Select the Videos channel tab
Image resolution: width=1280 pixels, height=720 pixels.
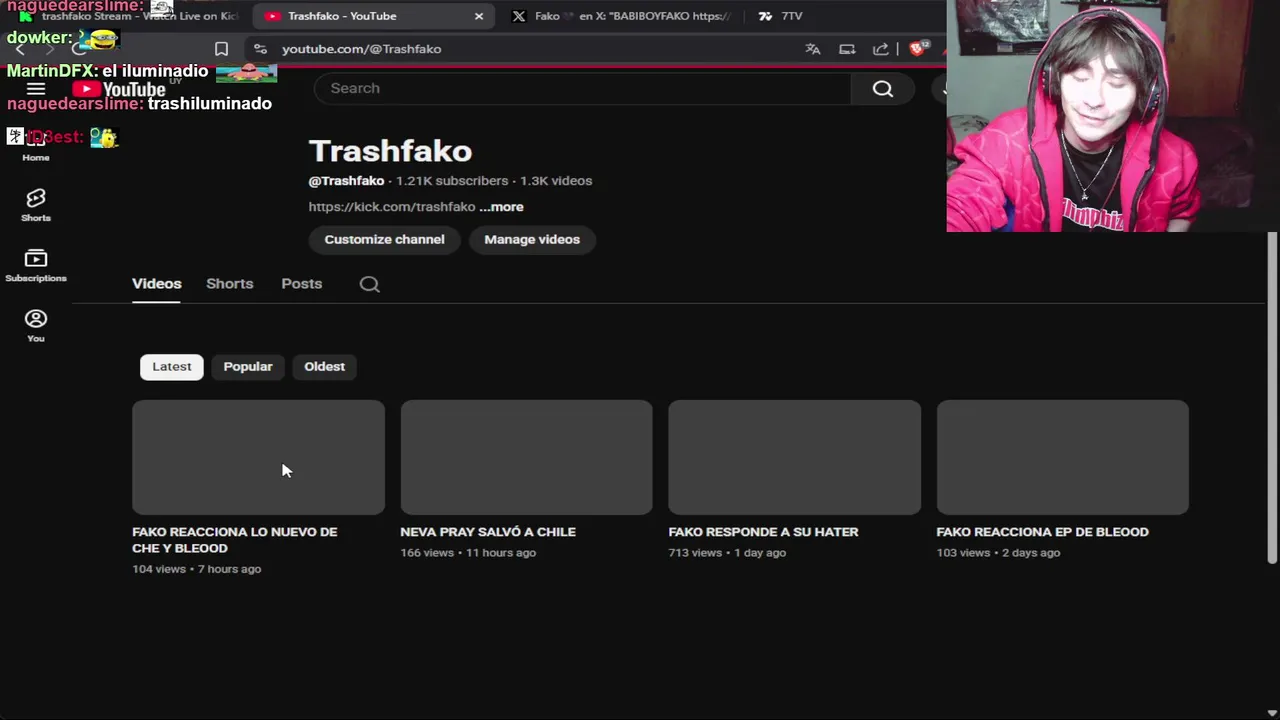click(x=157, y=284)
